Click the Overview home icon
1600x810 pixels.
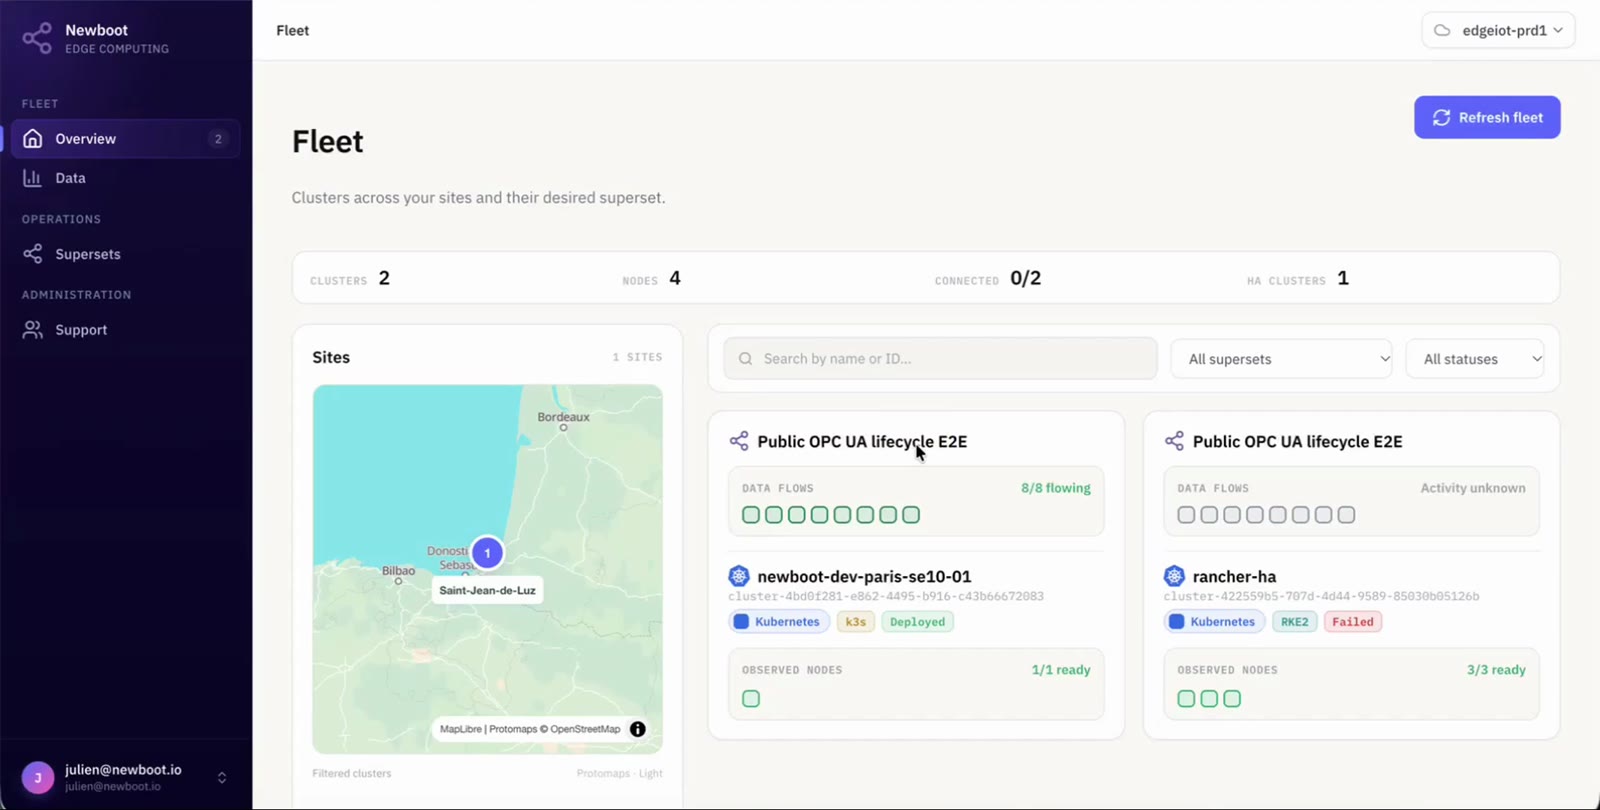coord(33,139)
